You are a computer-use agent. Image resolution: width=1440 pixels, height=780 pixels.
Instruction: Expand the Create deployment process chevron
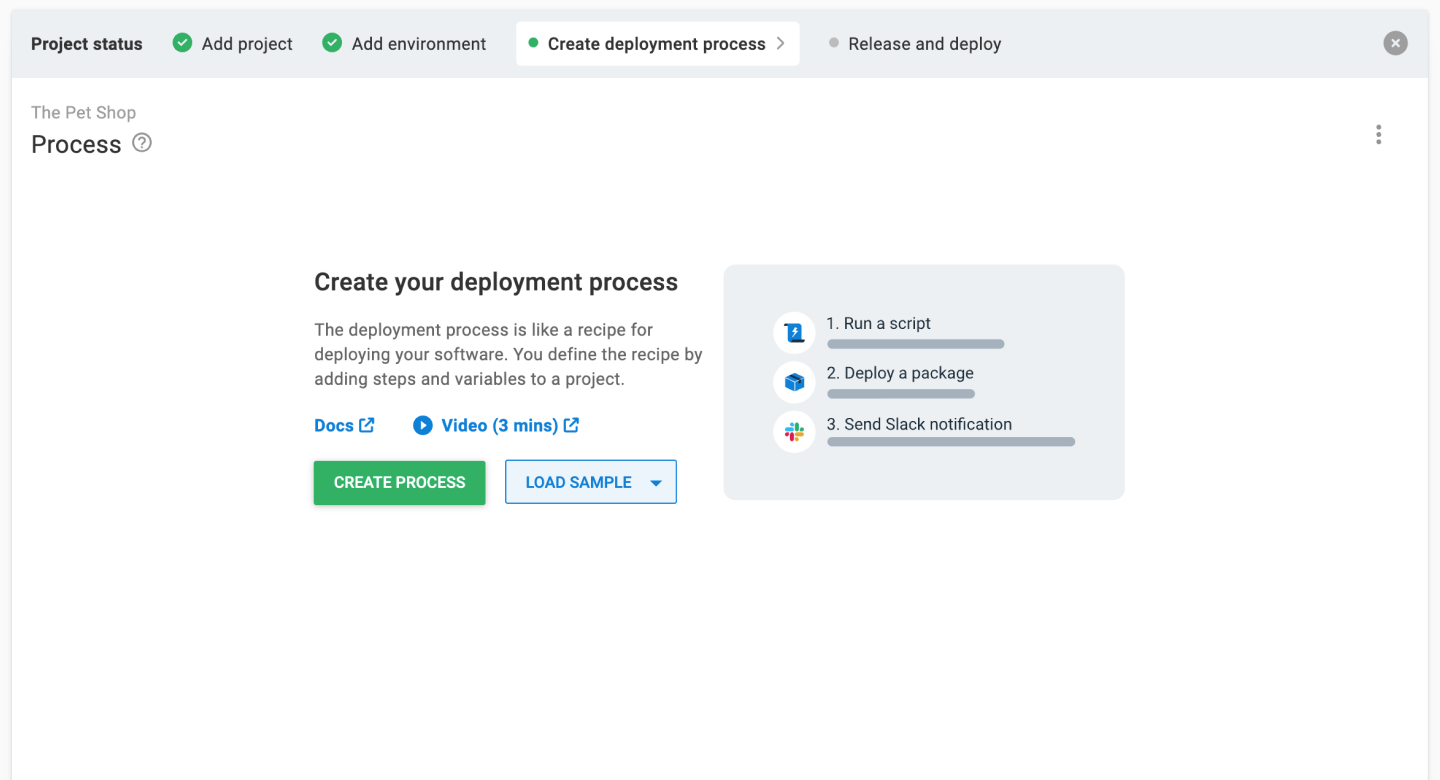pos(779,43)
